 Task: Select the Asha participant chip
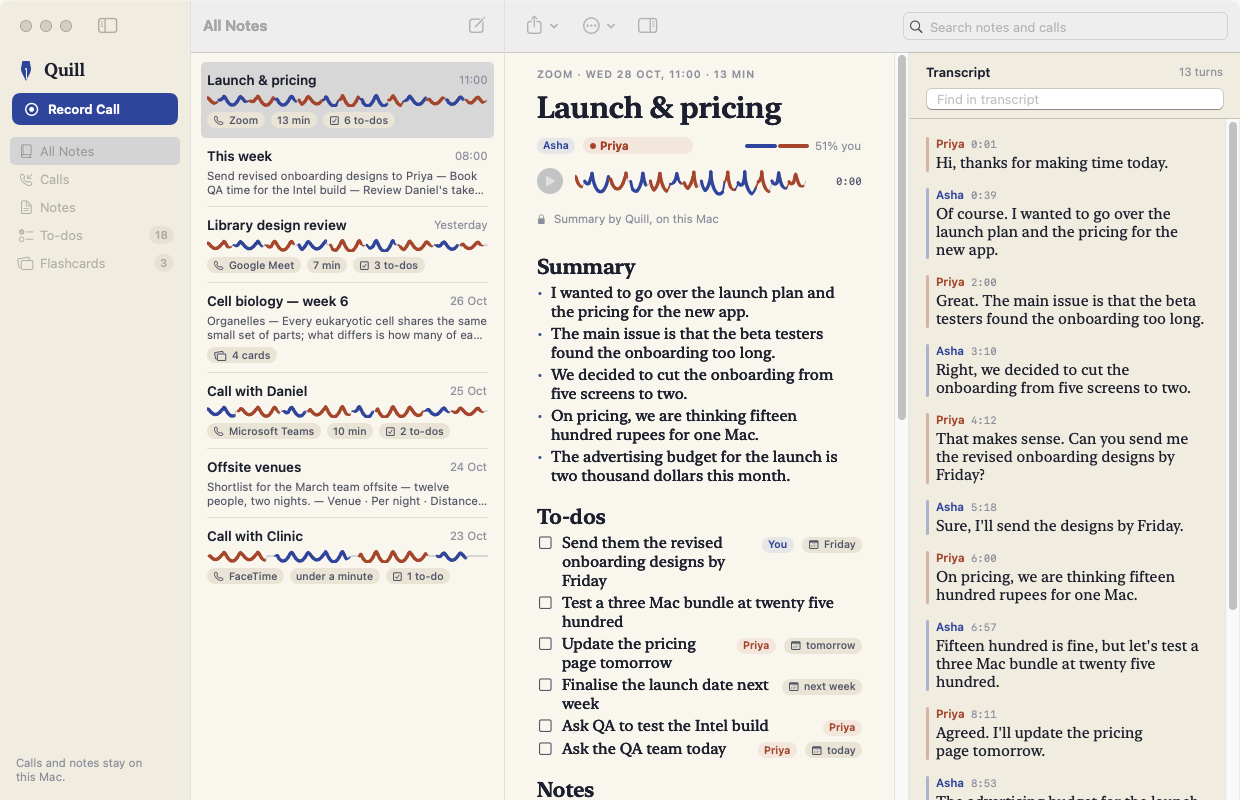[x=556, y=146]
